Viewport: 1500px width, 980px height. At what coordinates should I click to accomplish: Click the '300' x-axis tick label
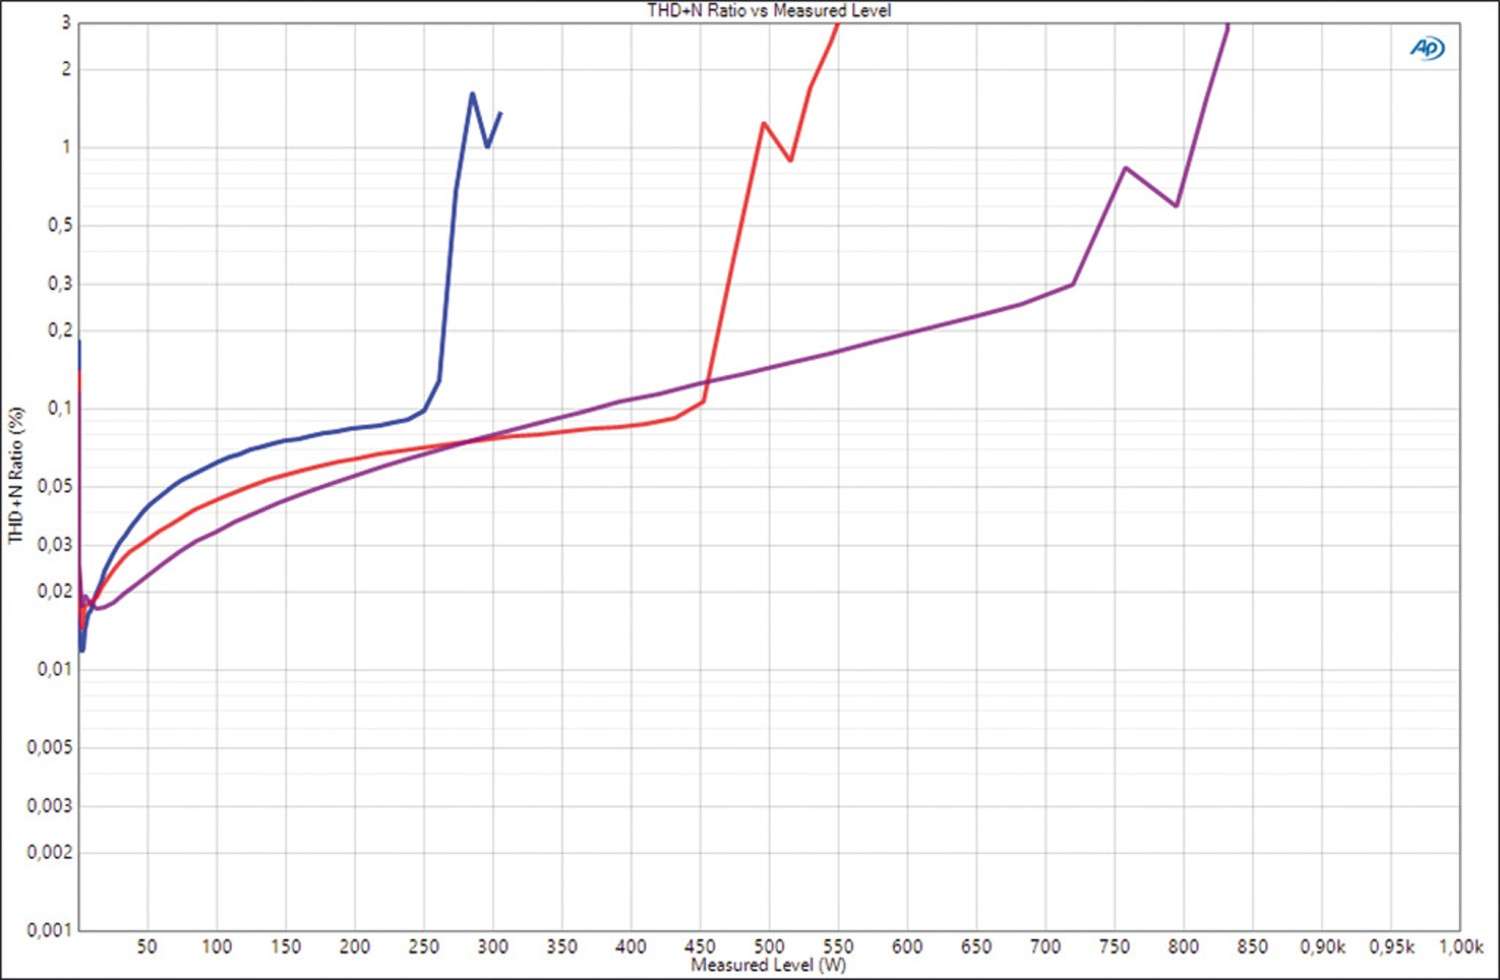(x=493, y=946)
